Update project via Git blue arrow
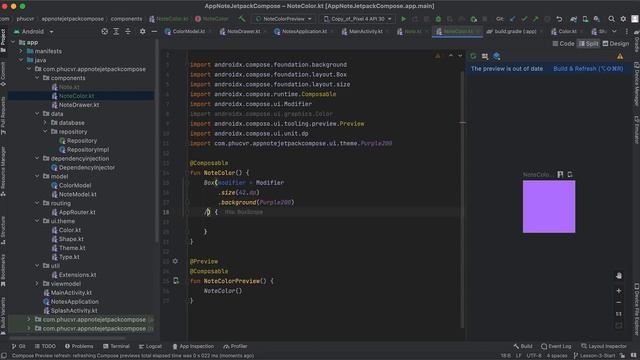Image resolution: width=640 pixels, height=360 pixels. [x=513, y=19]
